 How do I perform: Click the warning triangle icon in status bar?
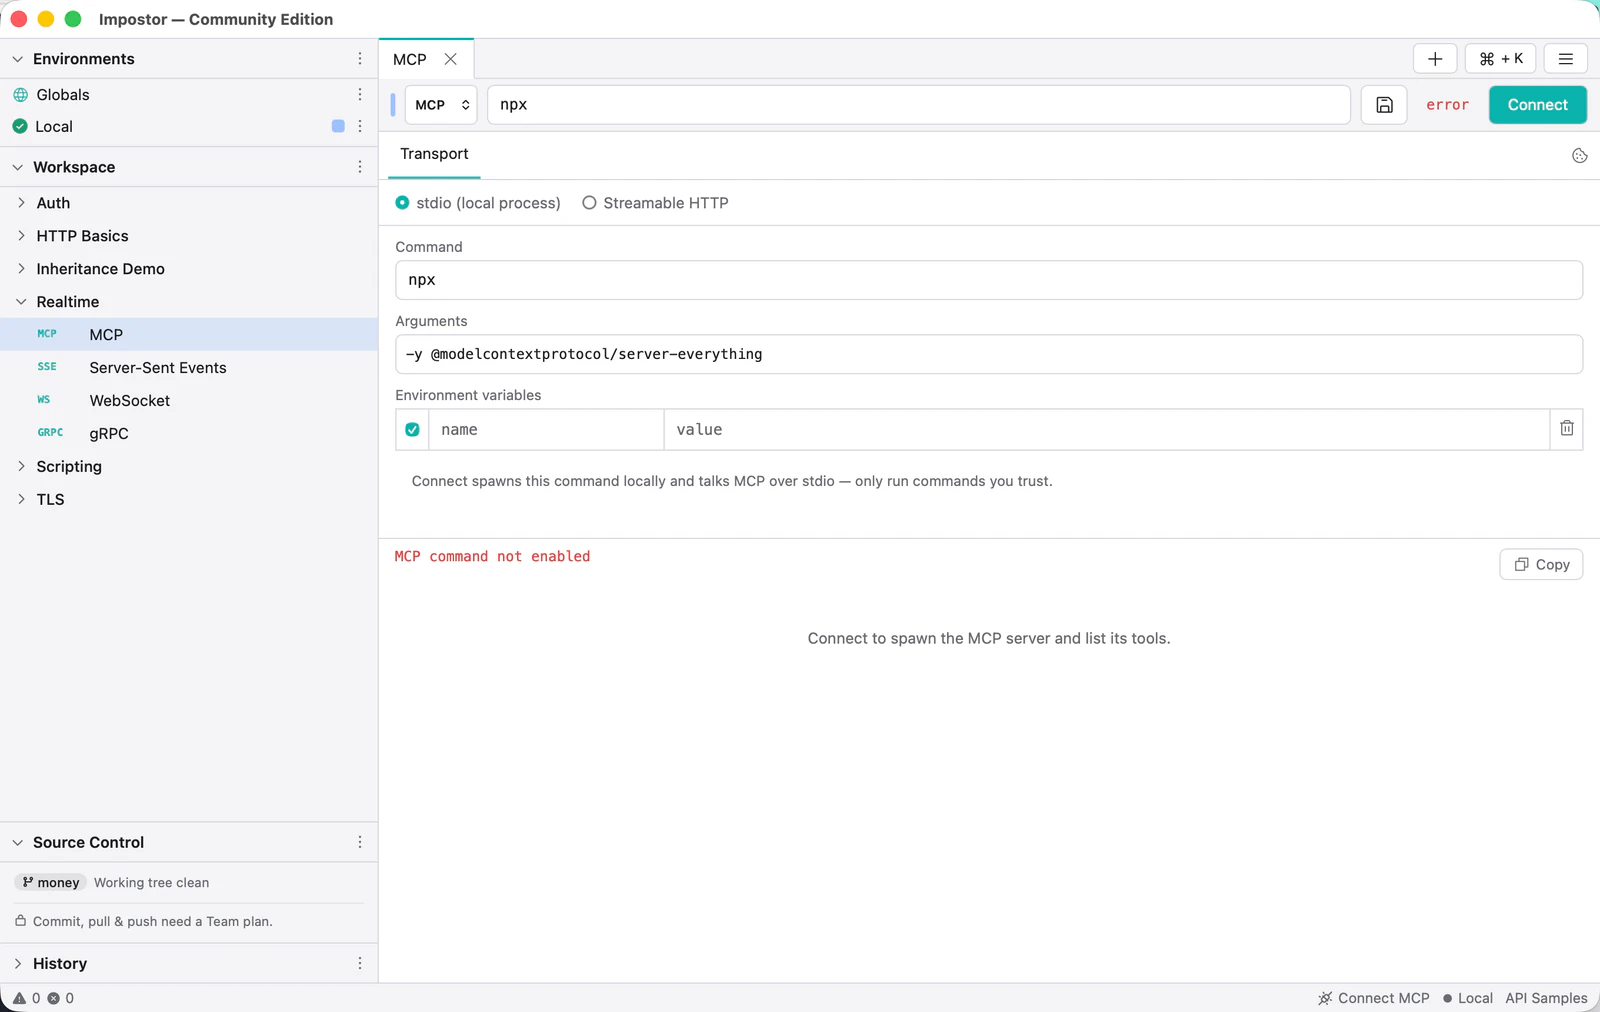pos(19,998)
